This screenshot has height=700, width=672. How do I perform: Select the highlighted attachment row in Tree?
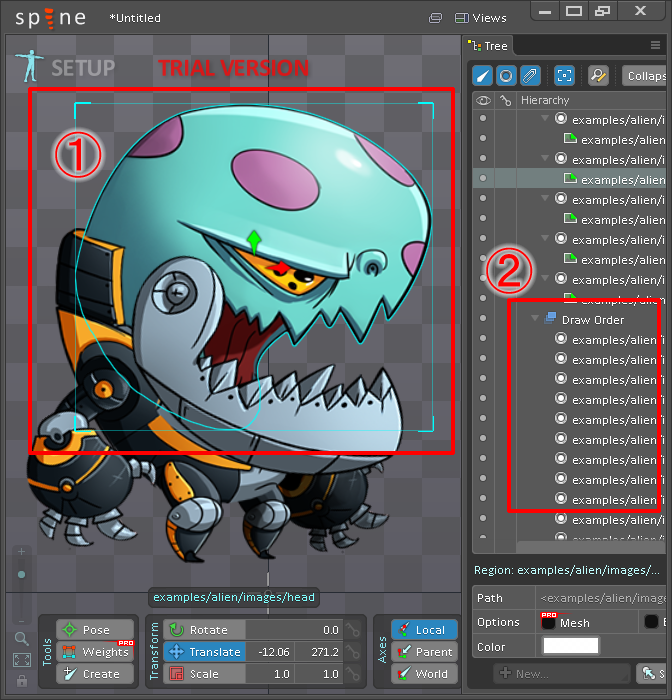pos(569,178)
